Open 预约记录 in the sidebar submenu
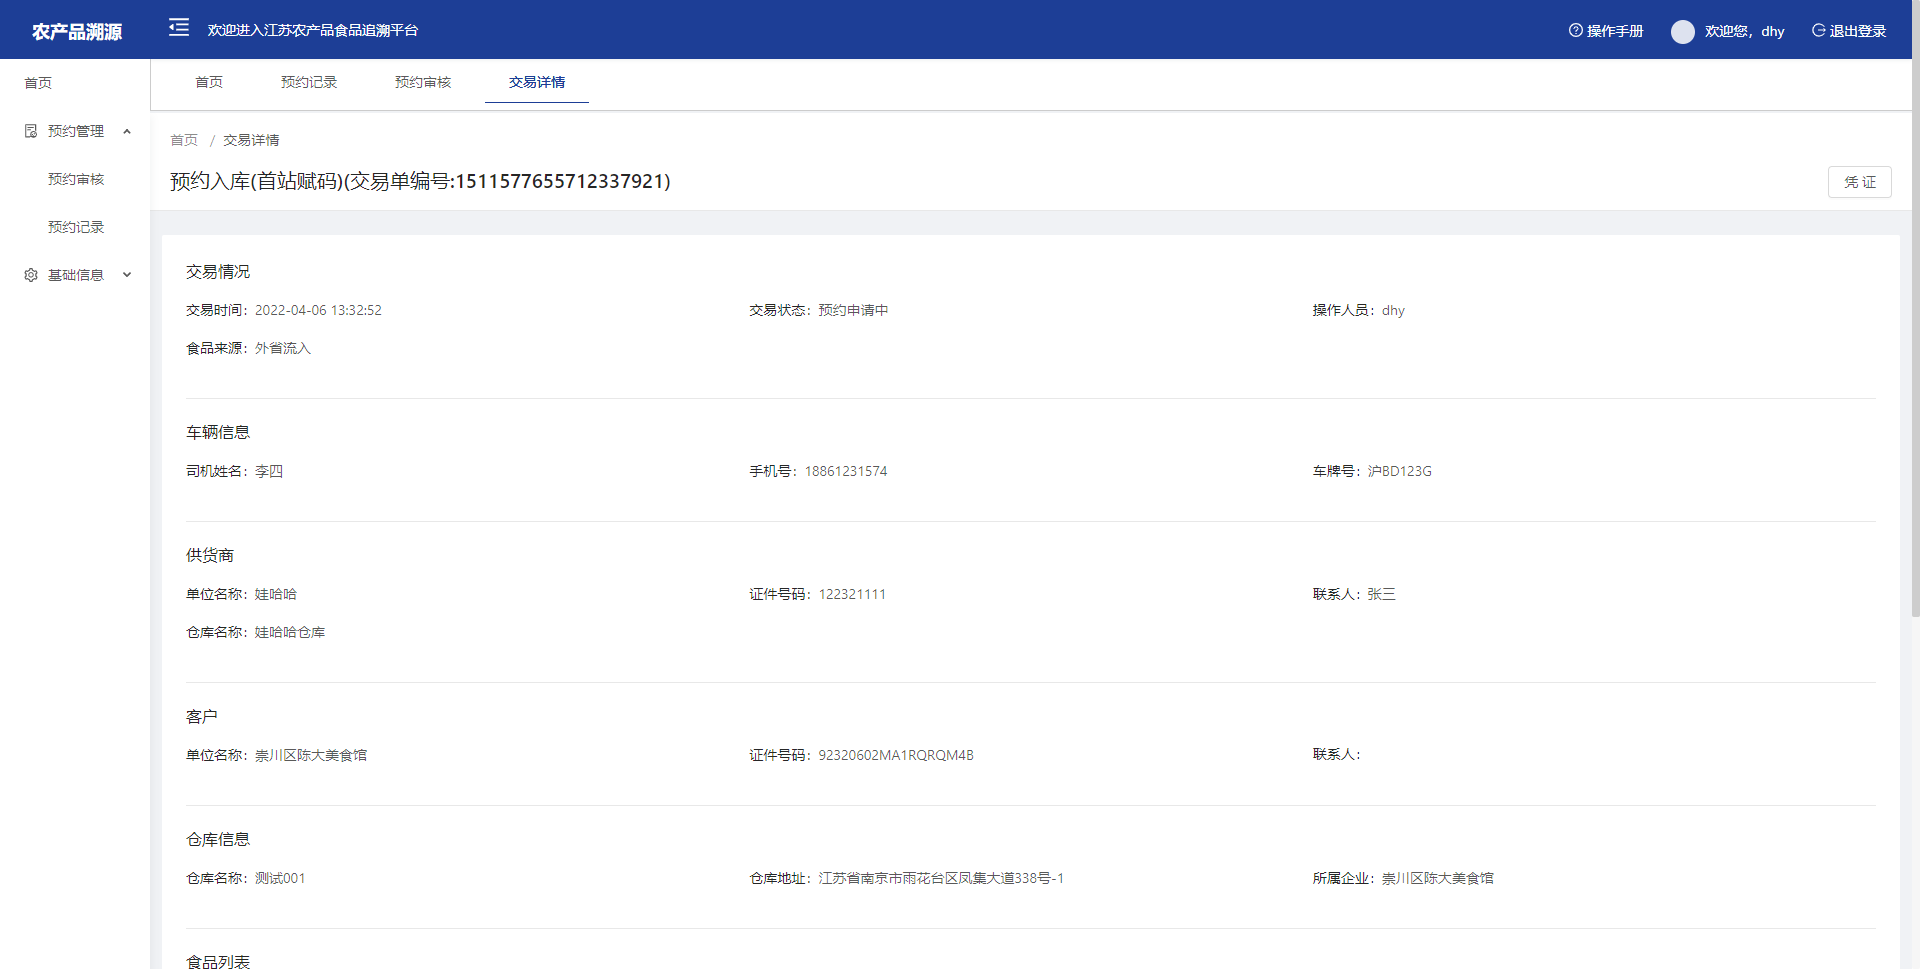Viewport: 1920px width, 969px height. click(76, 227)
